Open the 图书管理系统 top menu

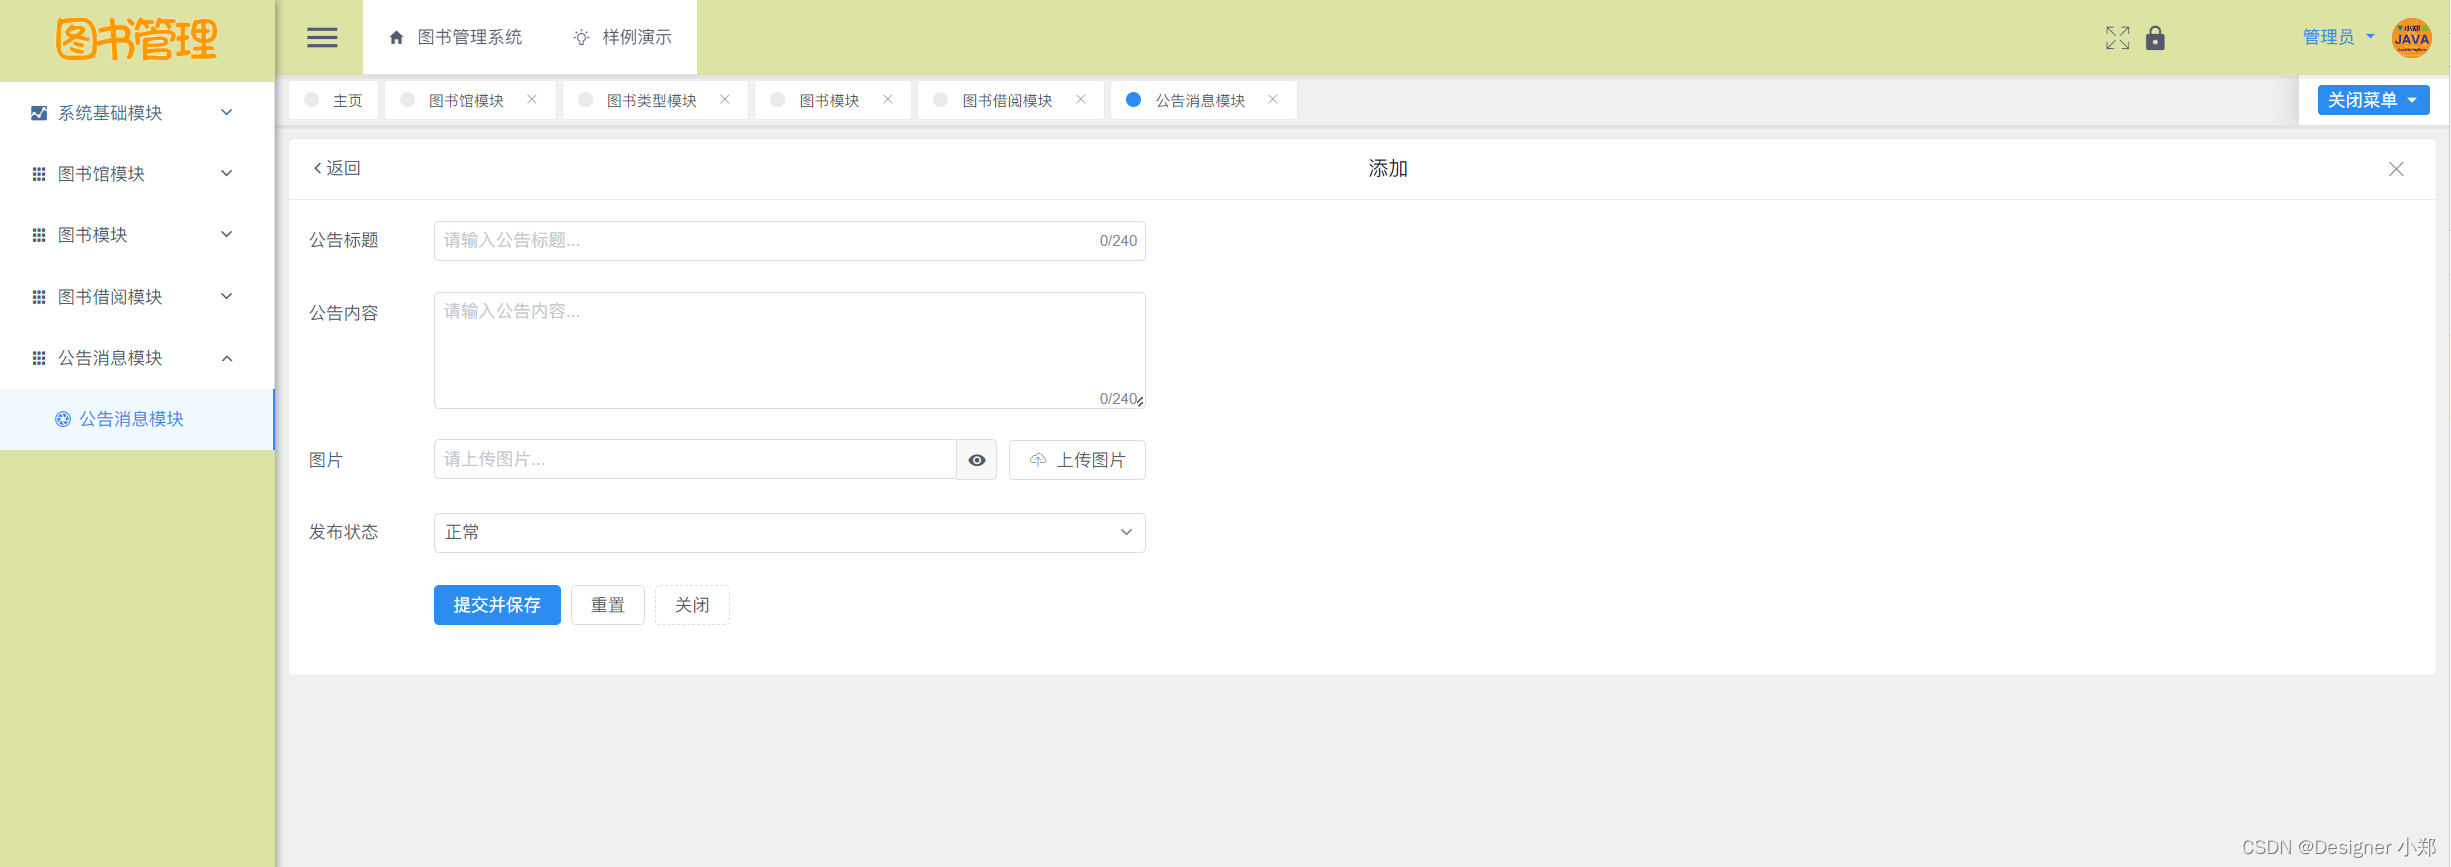(x=455, y=37)
